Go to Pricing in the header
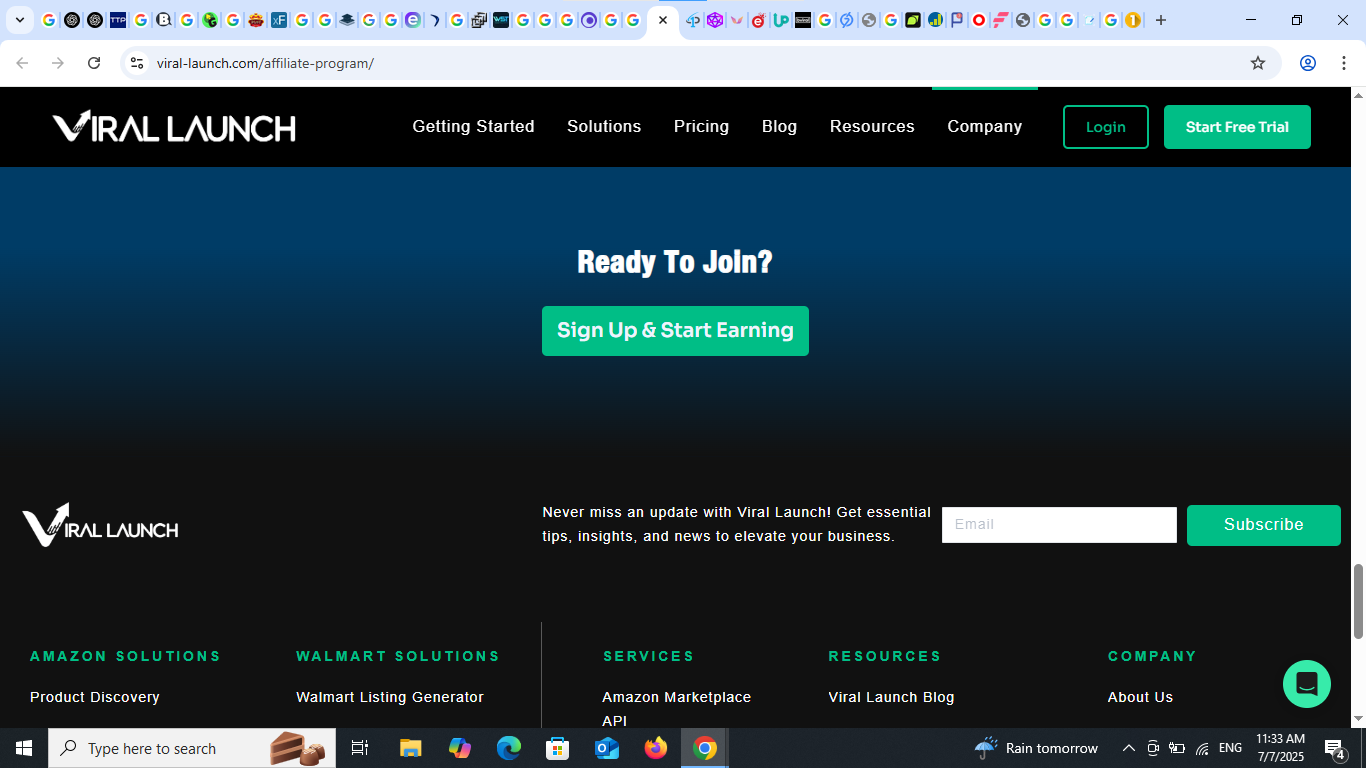Screen dimensions: 1366x768 (701, 127)
